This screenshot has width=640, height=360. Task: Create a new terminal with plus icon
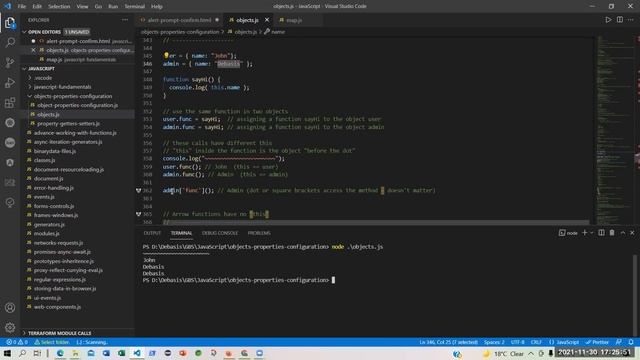(x=584, y=233)
